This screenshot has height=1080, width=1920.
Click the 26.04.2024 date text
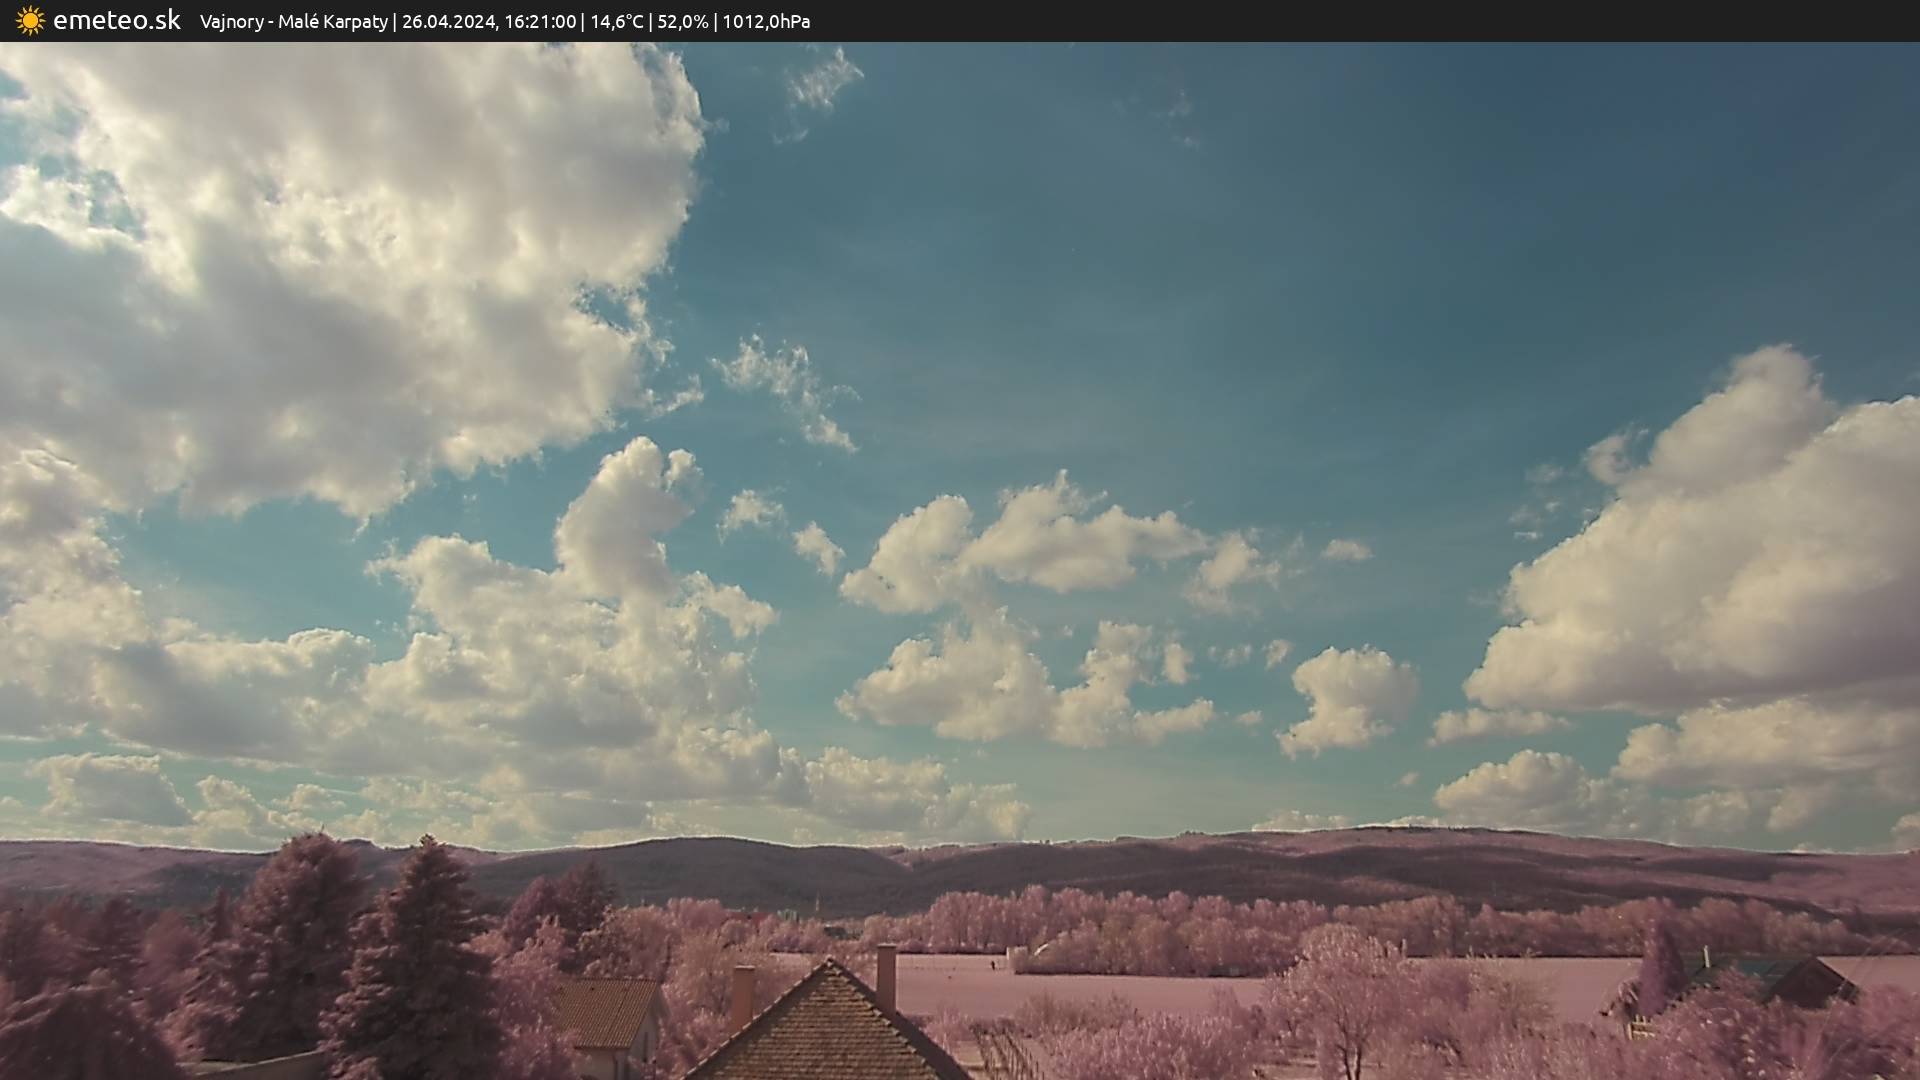tap(448, 21)
